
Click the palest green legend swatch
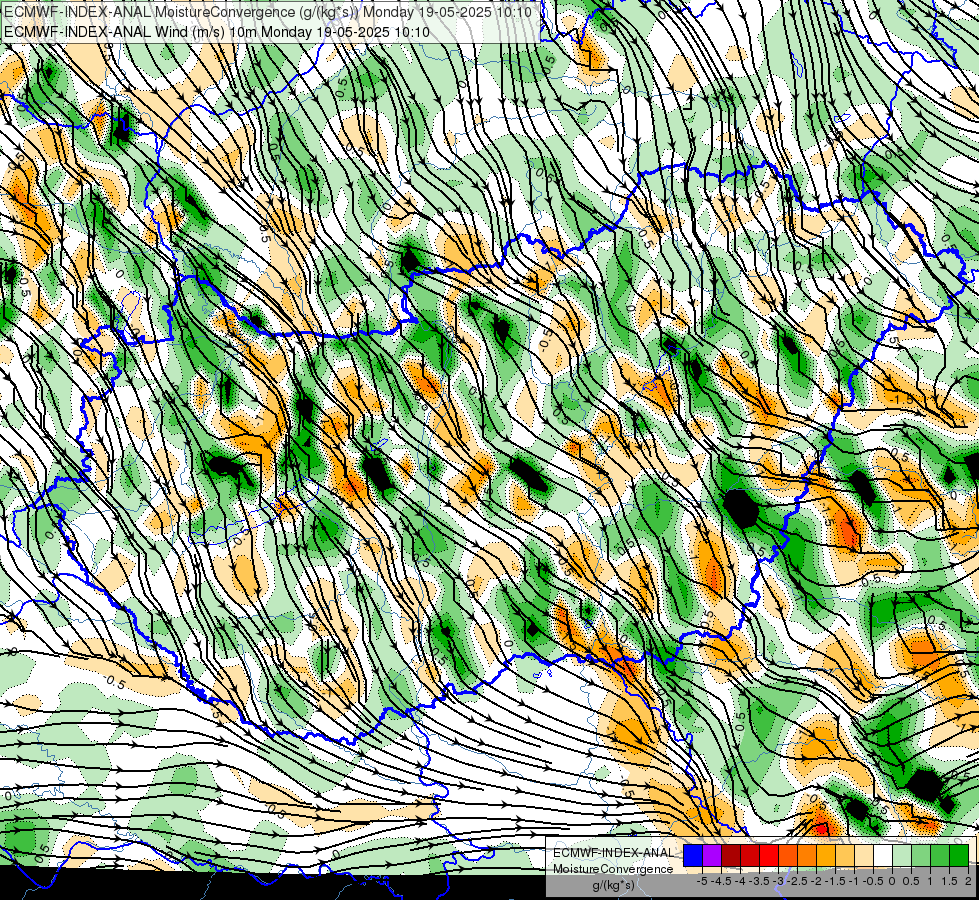(x=902, y=856)
